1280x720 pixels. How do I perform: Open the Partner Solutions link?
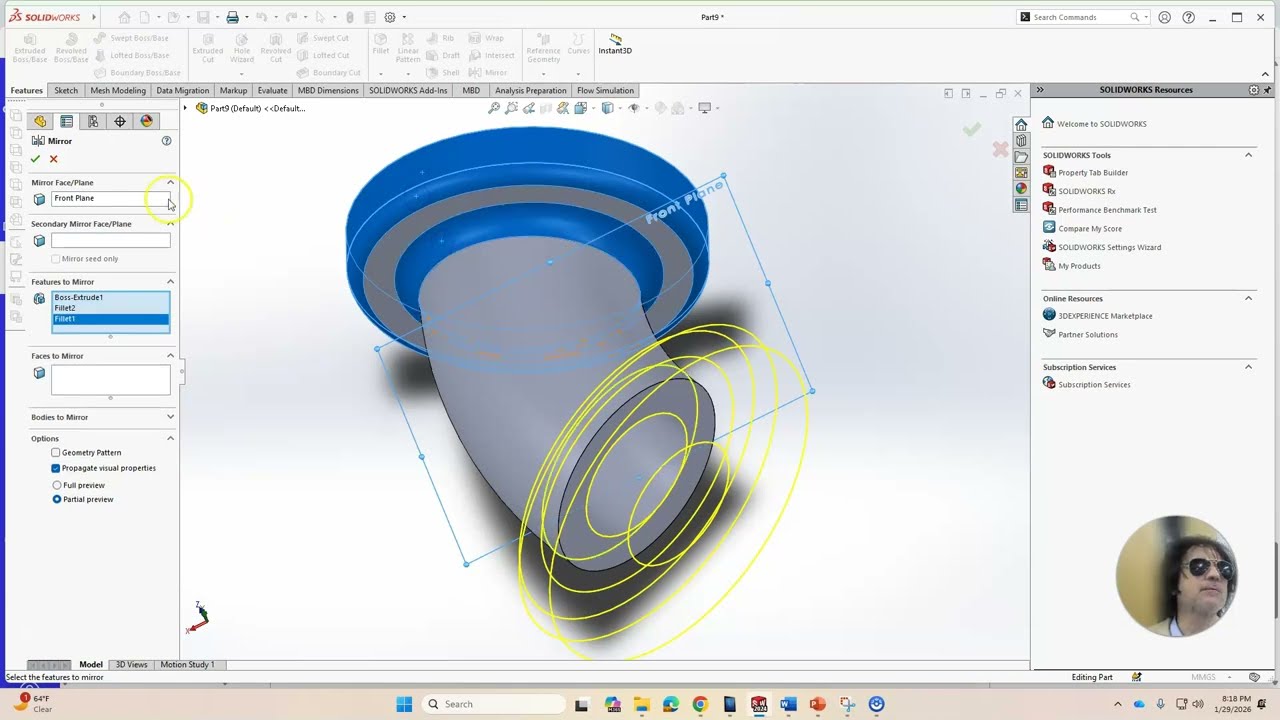[x=1088, y=335]
